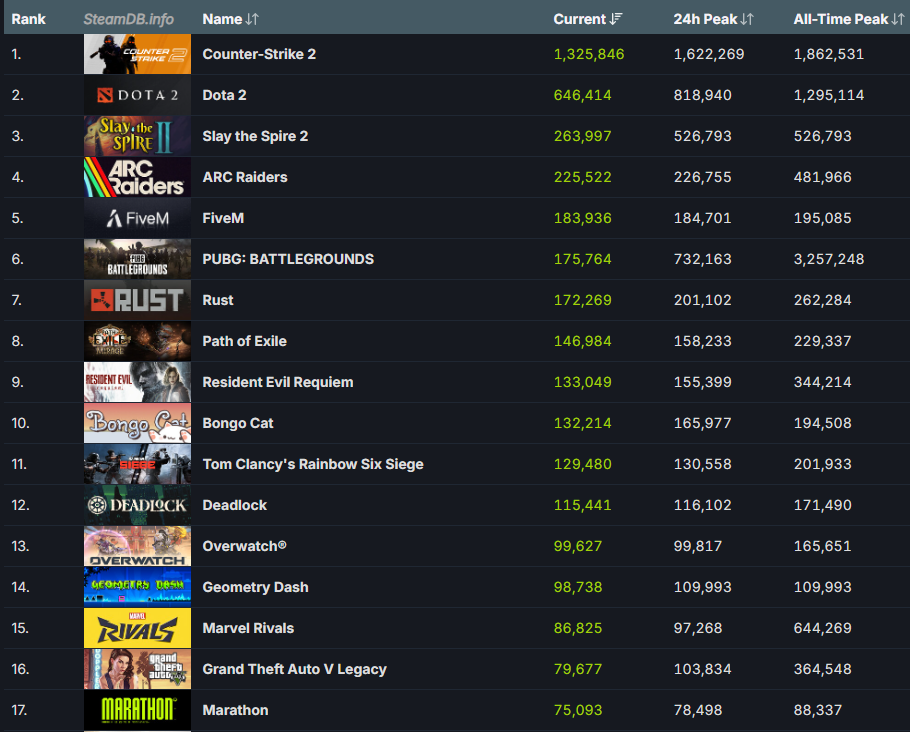Open the Path of Exile link
This screenshot has width=910, height=732.
[x=244, y=341]
